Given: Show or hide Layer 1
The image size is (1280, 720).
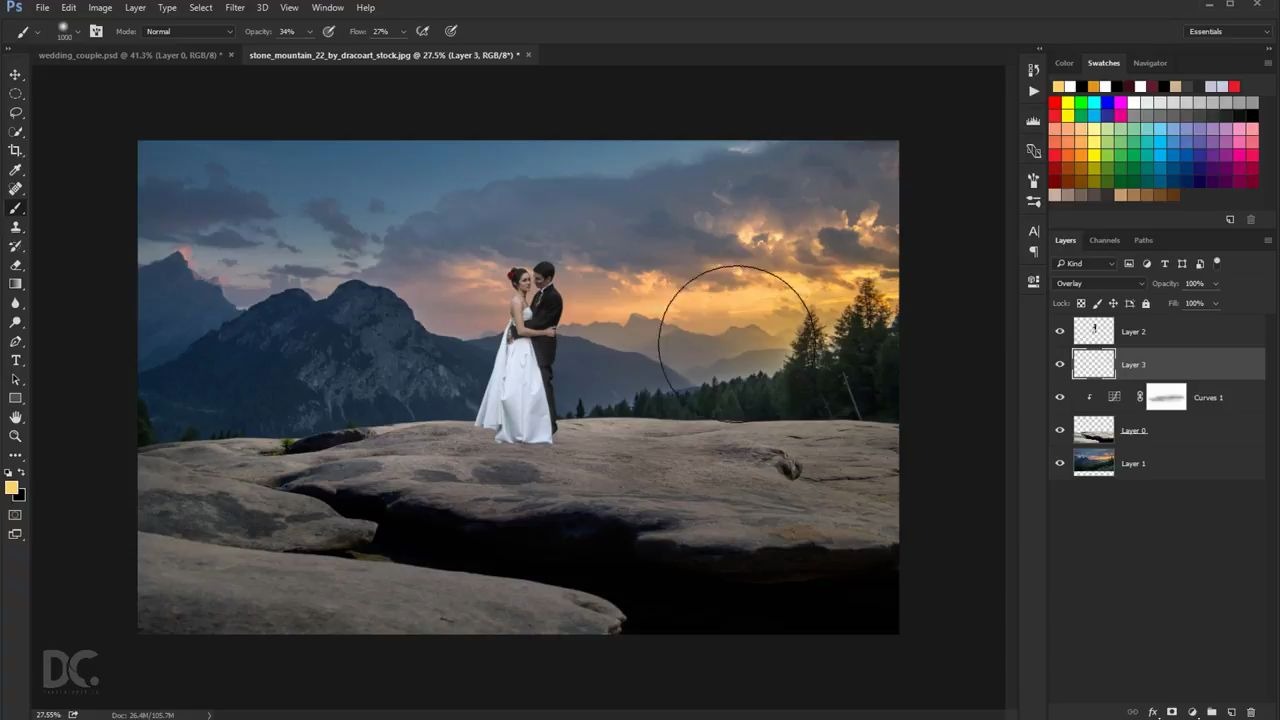Looking at the screenshot, I should 1060,463.
